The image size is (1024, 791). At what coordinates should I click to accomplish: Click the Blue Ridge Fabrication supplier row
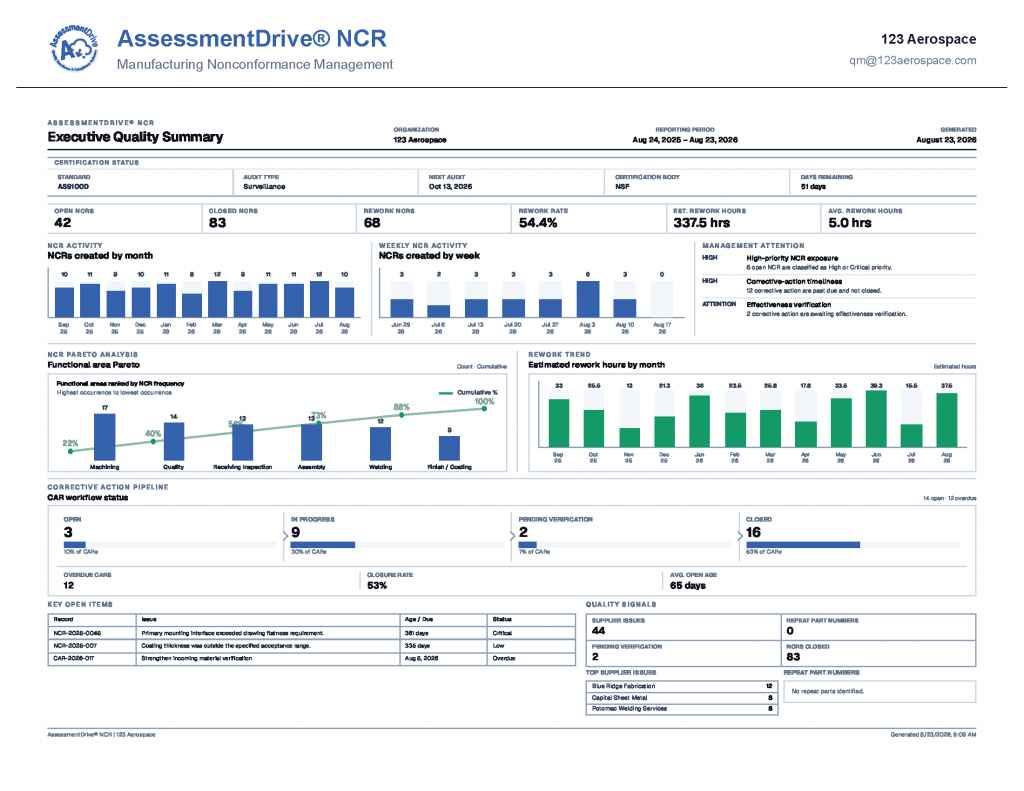tap(682, 686)
